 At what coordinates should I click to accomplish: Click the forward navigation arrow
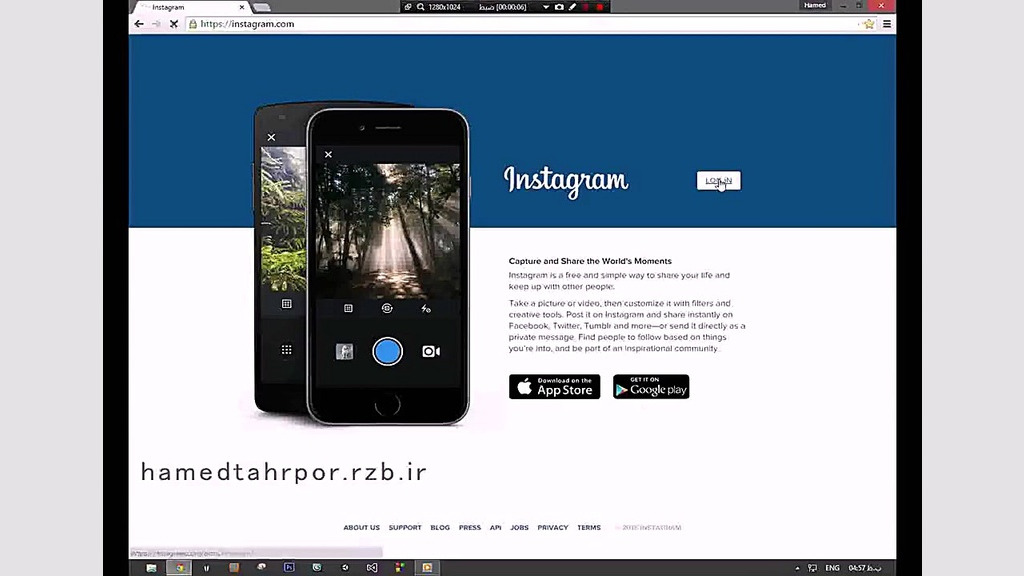tap(156, 24)
